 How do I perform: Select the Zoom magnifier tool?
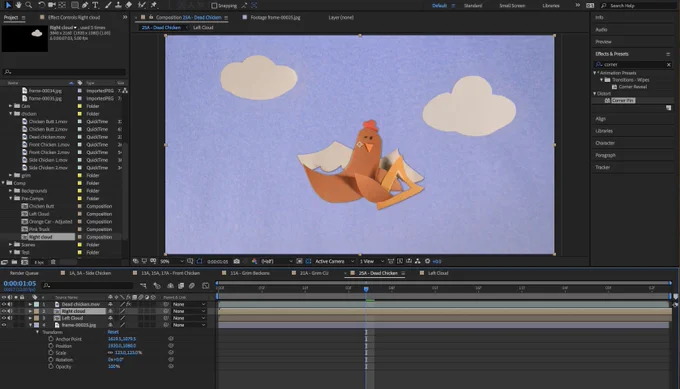29,5
